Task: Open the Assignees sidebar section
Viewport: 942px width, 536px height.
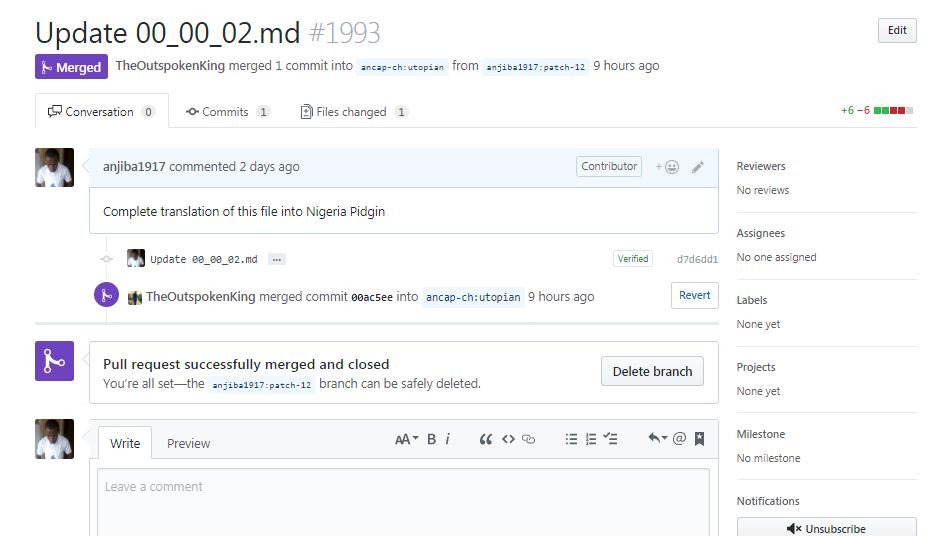Action: 761,233
